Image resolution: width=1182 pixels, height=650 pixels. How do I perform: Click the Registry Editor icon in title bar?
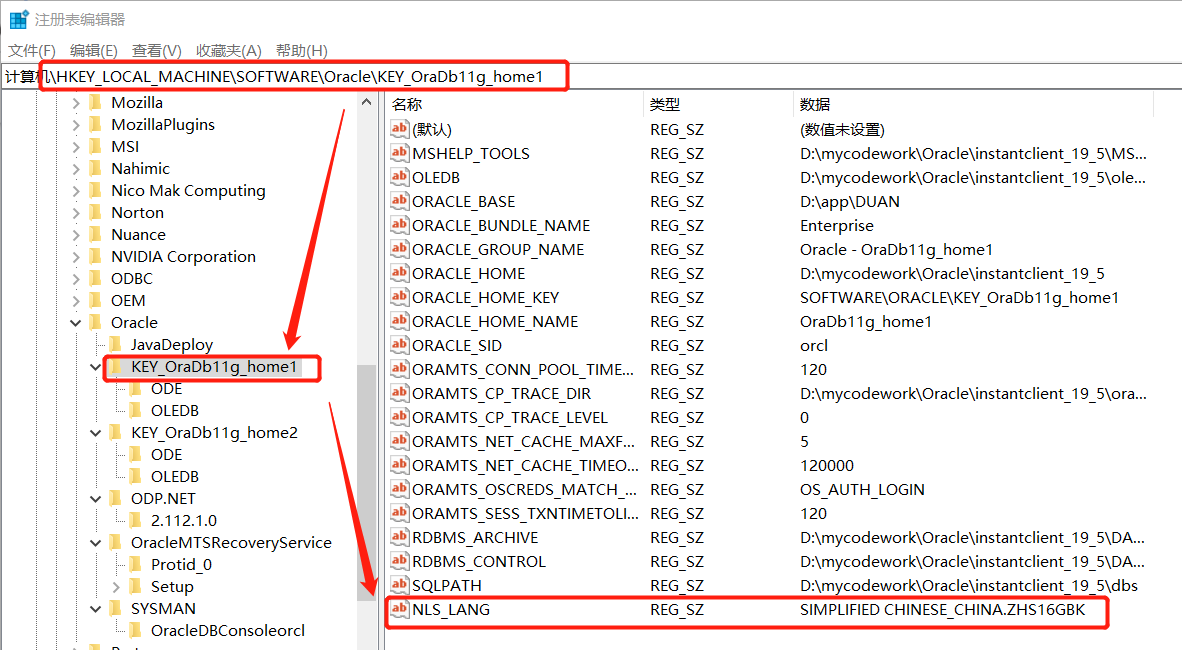pyautogui.click(x=16, y=18)
